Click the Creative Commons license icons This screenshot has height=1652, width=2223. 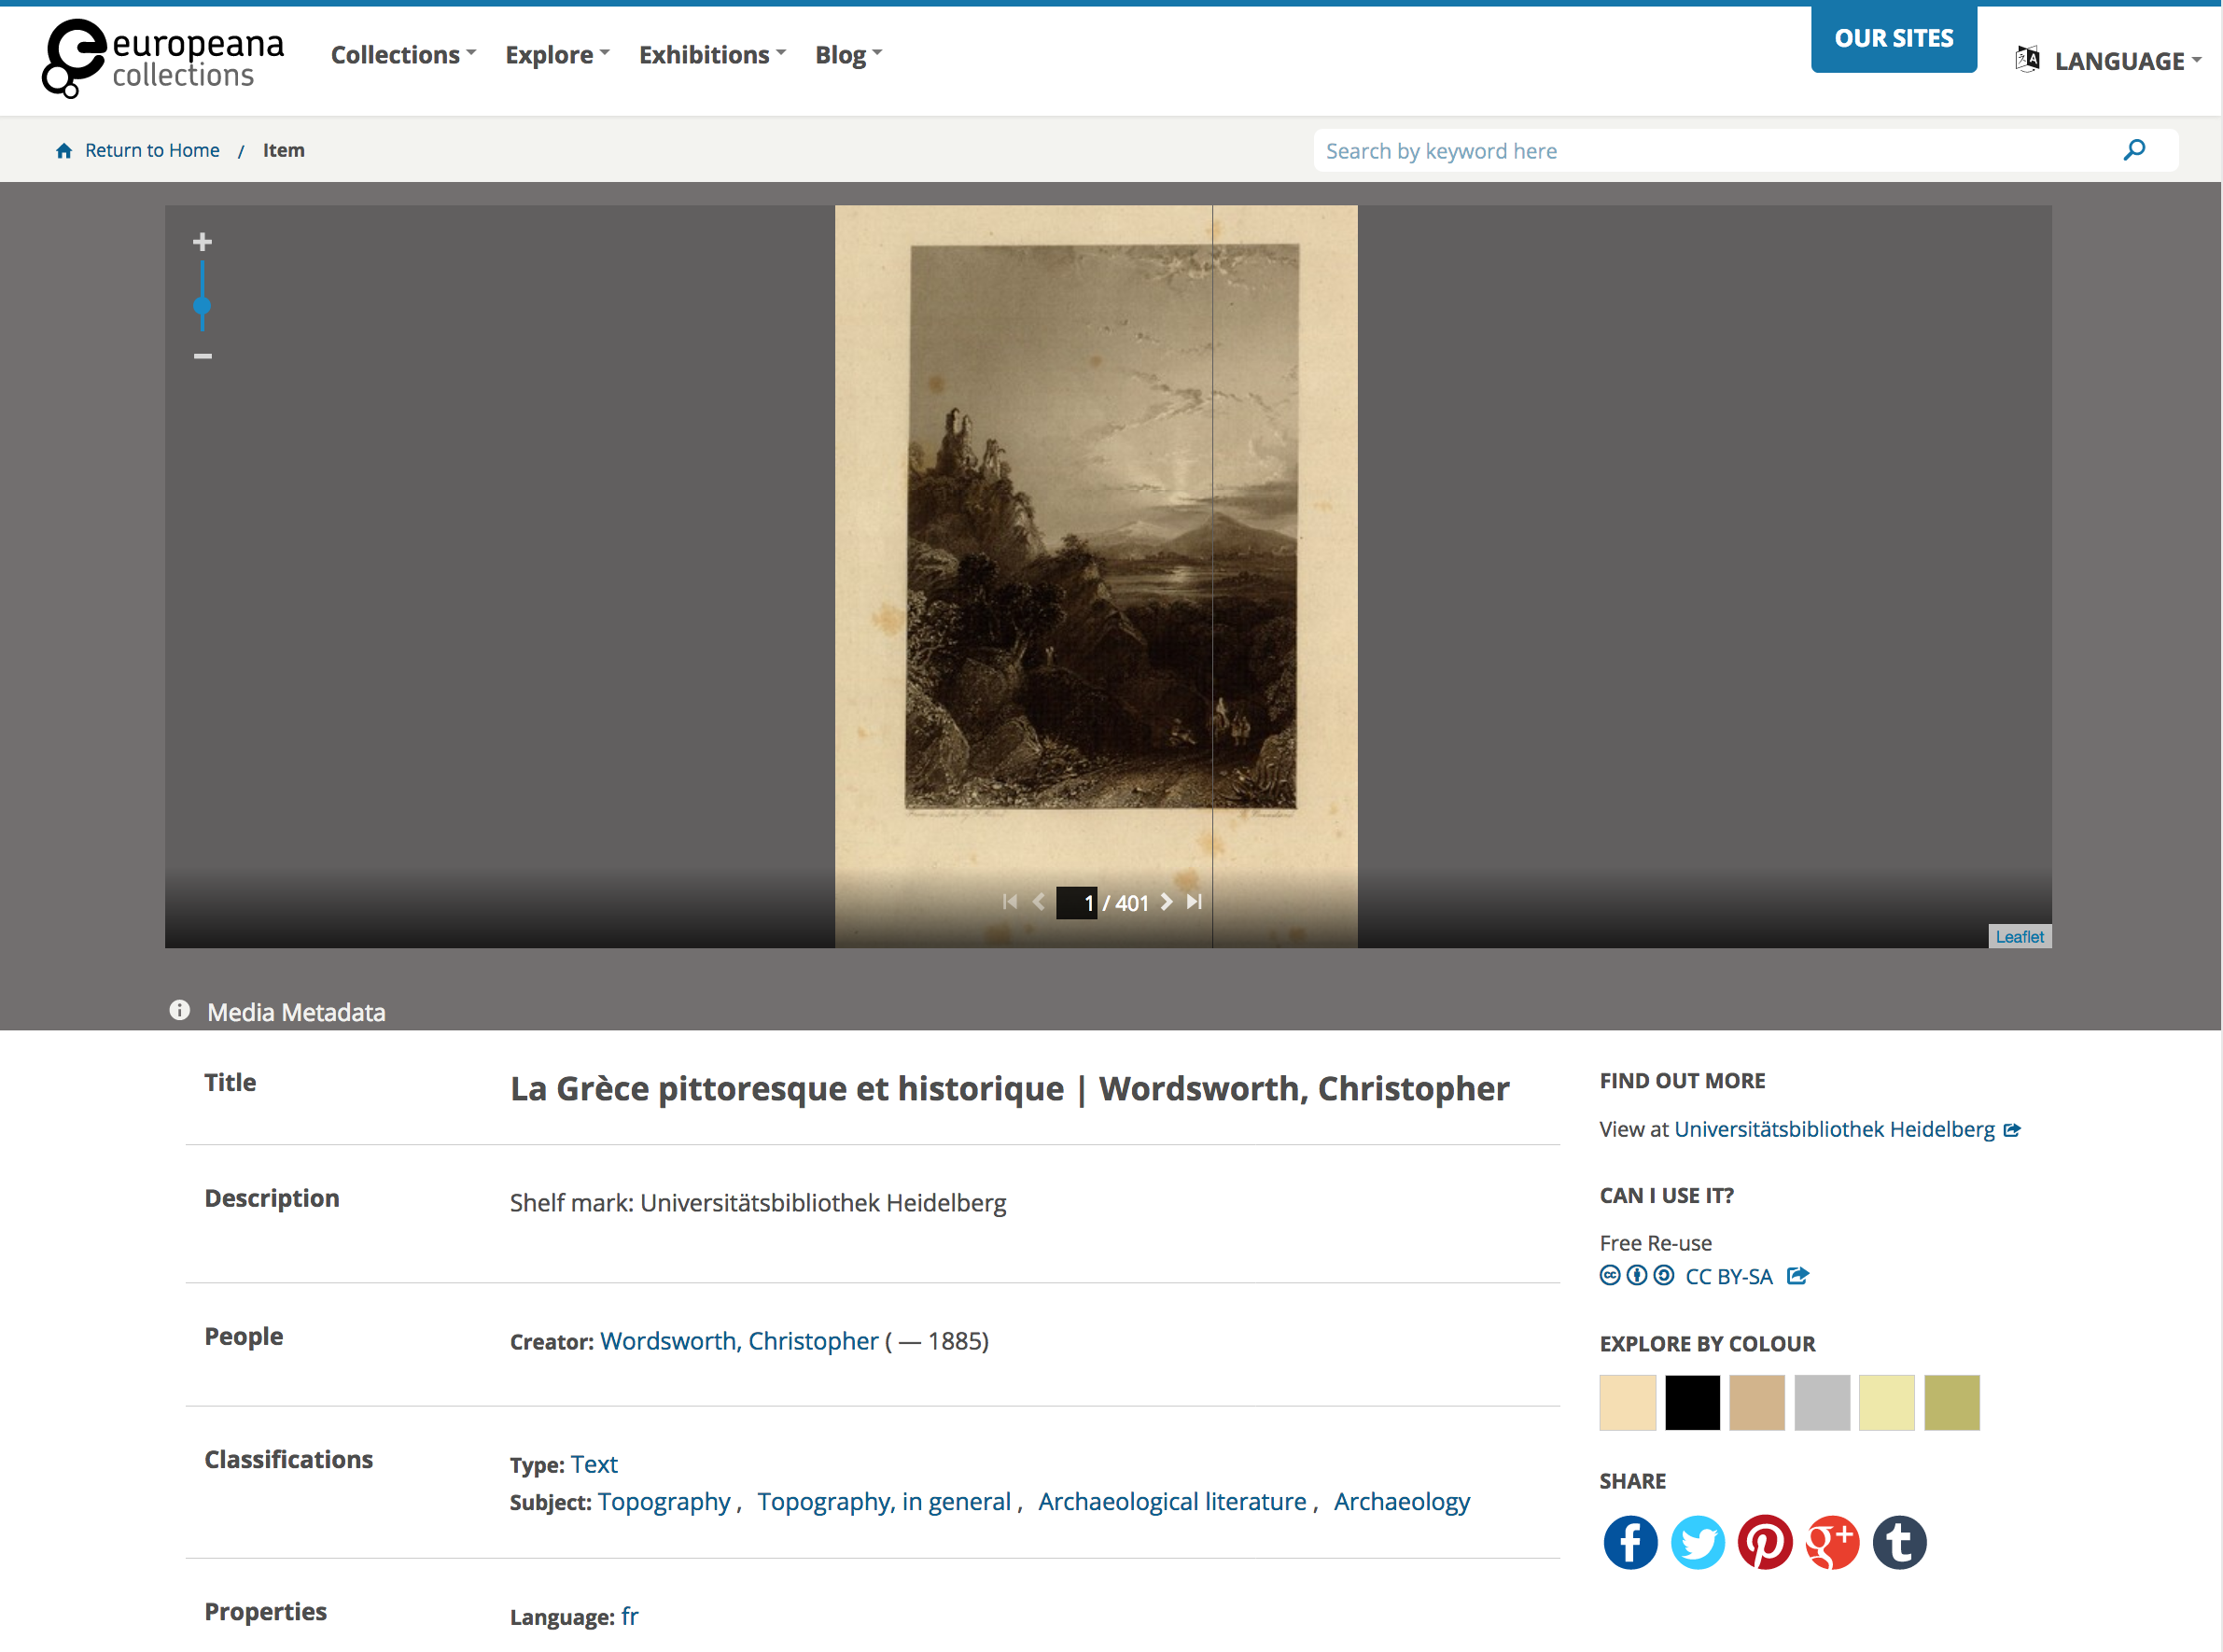click(1636, 1275)
